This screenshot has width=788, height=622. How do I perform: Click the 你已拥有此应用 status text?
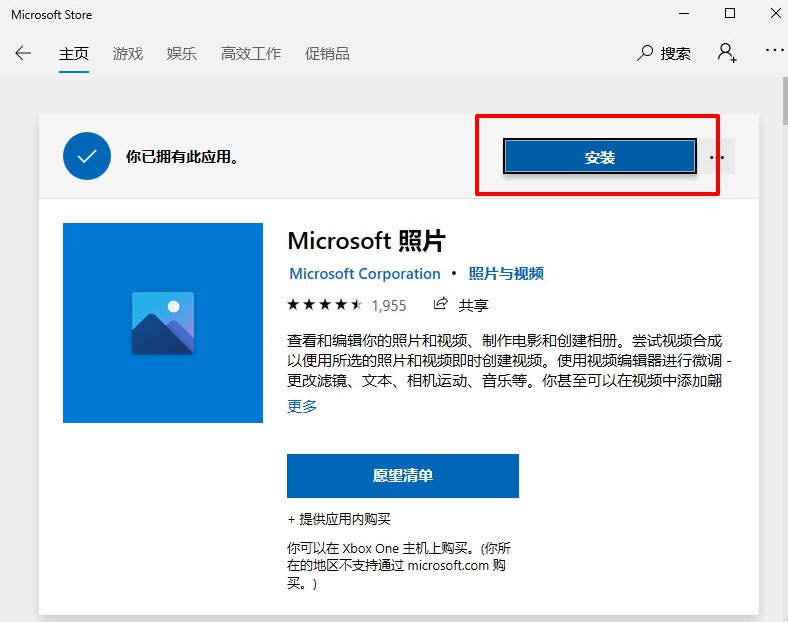point(182,157)
